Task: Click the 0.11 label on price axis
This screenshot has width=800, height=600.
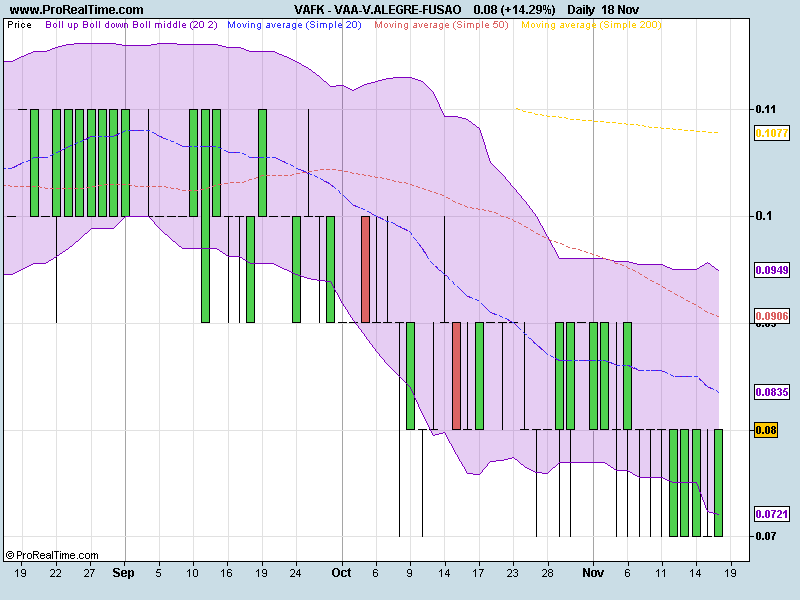Action: pyautogui.click(x=765, y=109)
